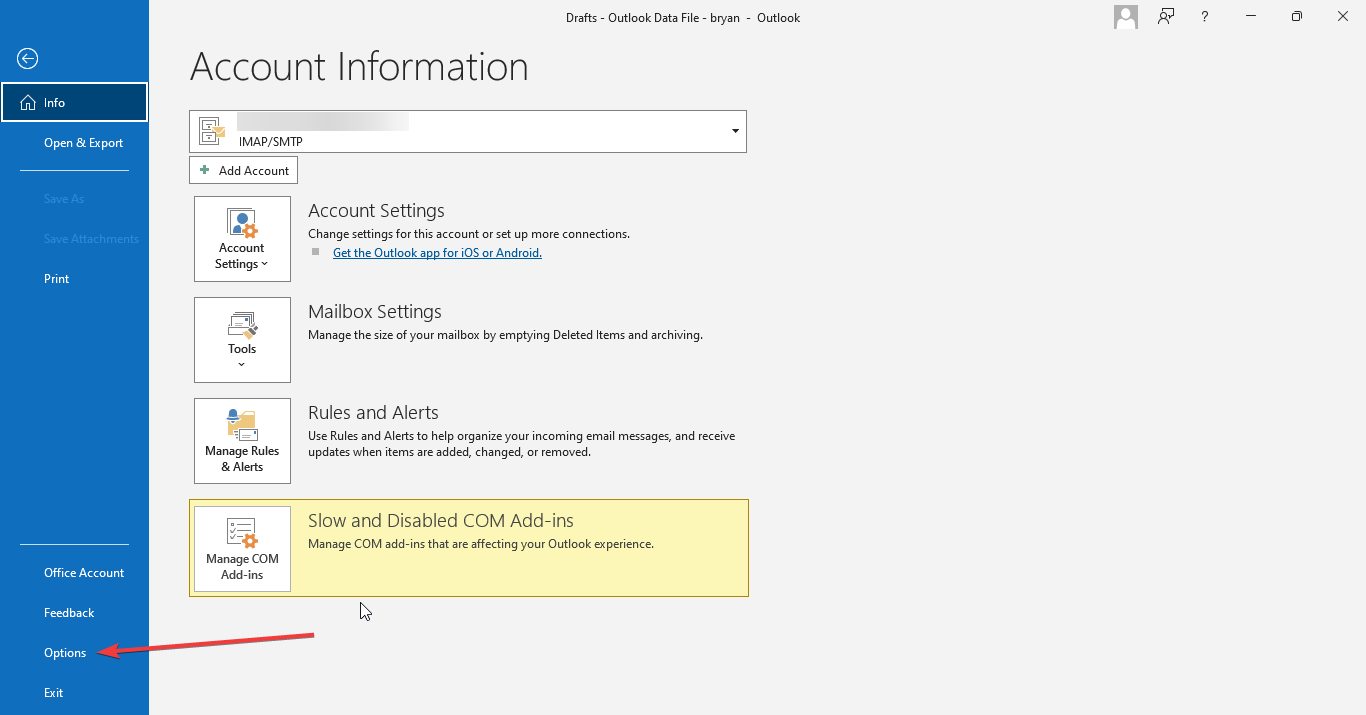This screenshot has width=1366, height=715.
Task: Open Help question mark icon
Action: 1205,17
